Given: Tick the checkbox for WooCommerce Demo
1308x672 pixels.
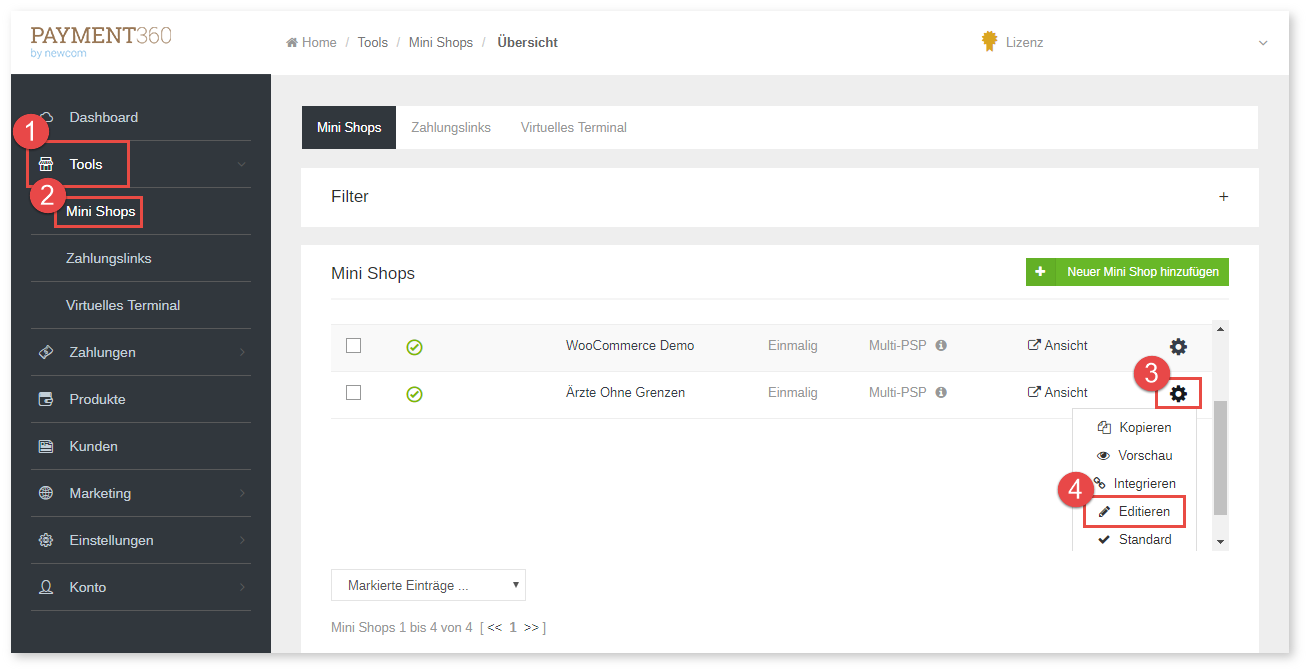Looking at the screenshot, I should pos(353,346).
